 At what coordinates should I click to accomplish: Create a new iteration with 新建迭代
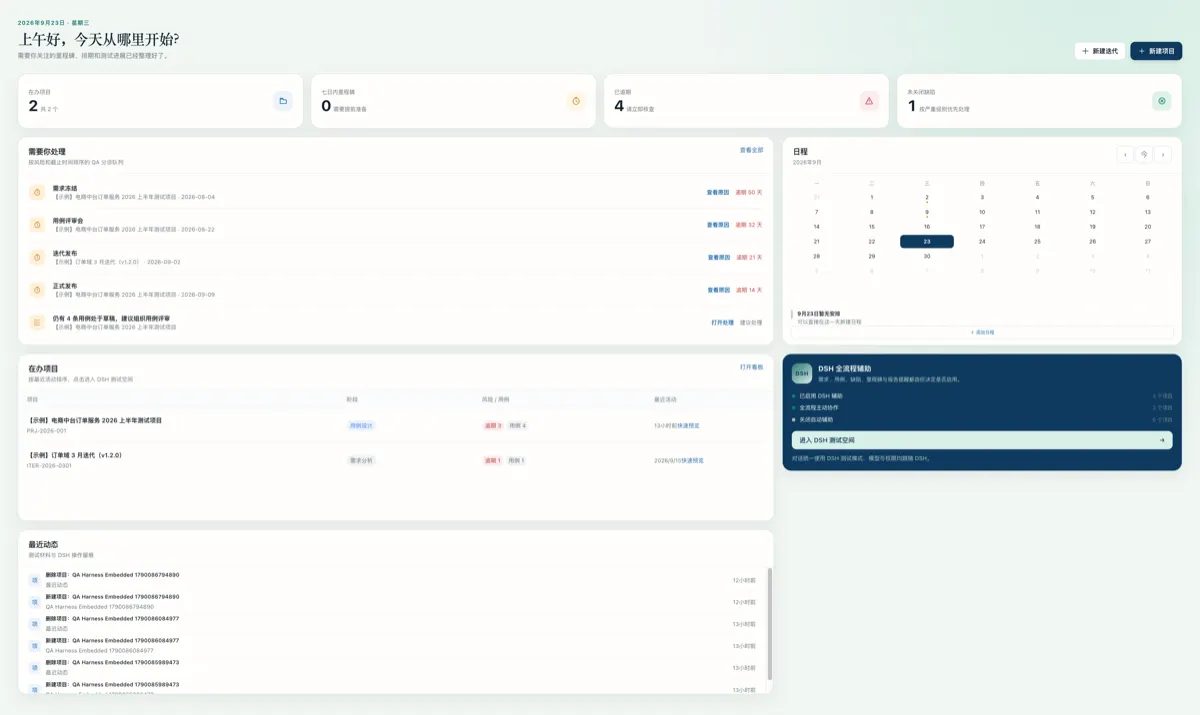pyautogui.click(x=1100, y=51)
